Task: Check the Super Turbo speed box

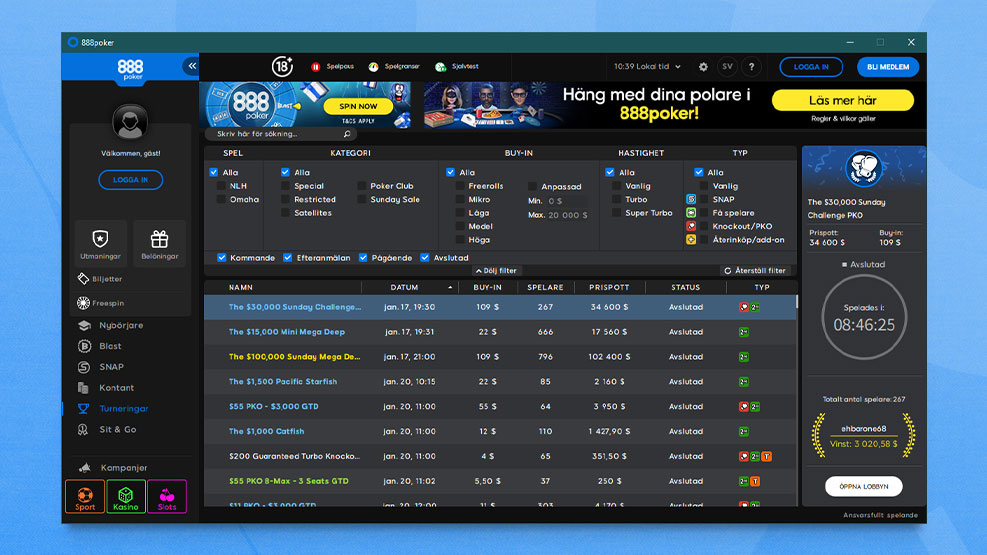Action: pos(617,213)
